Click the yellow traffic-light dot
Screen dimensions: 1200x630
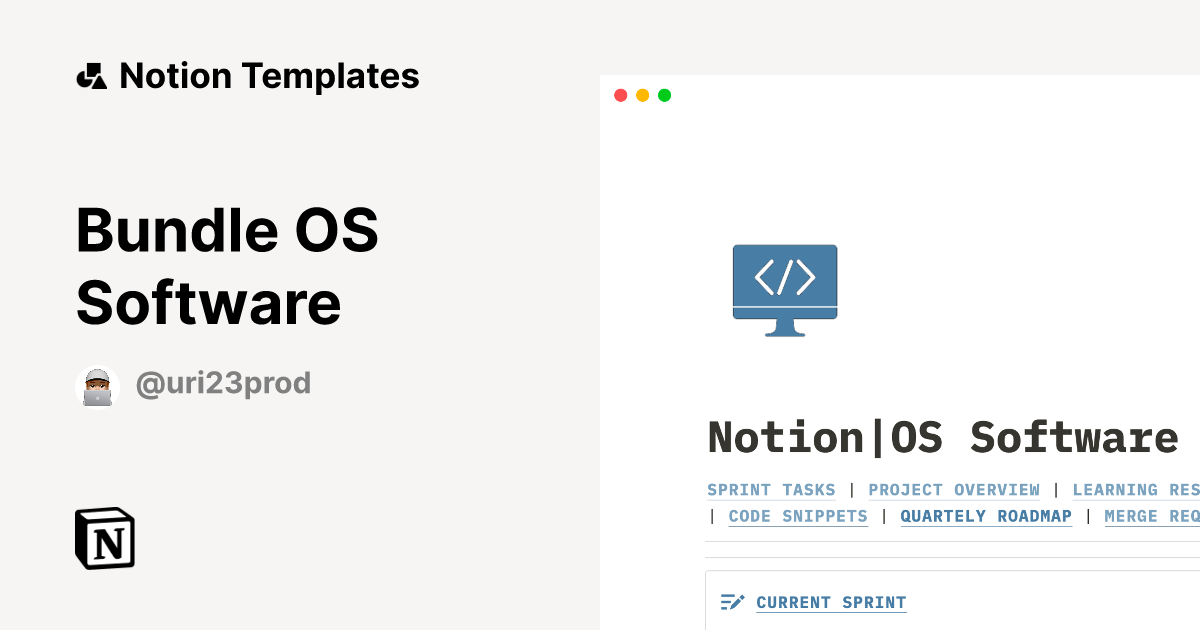tap(642, 95)
